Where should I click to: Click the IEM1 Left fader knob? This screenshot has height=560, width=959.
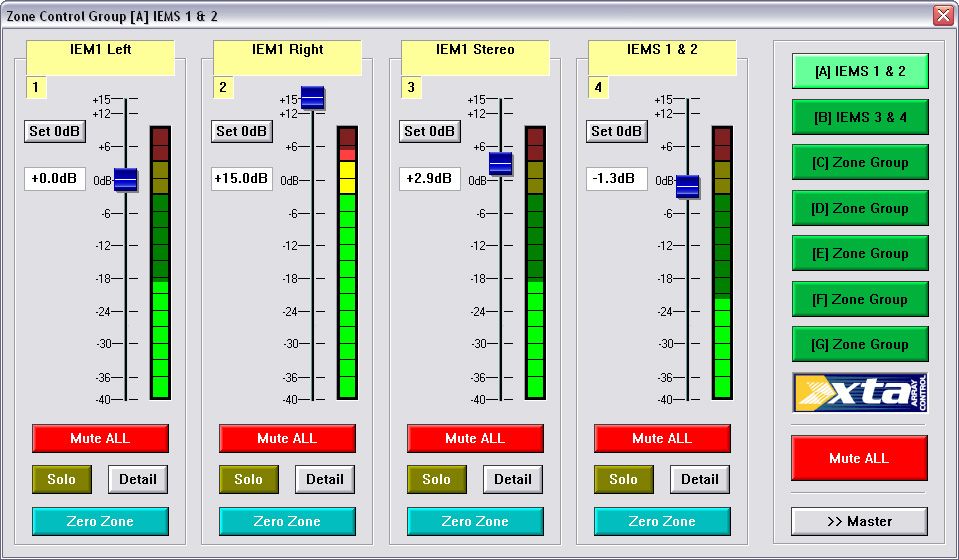(125, 179)
